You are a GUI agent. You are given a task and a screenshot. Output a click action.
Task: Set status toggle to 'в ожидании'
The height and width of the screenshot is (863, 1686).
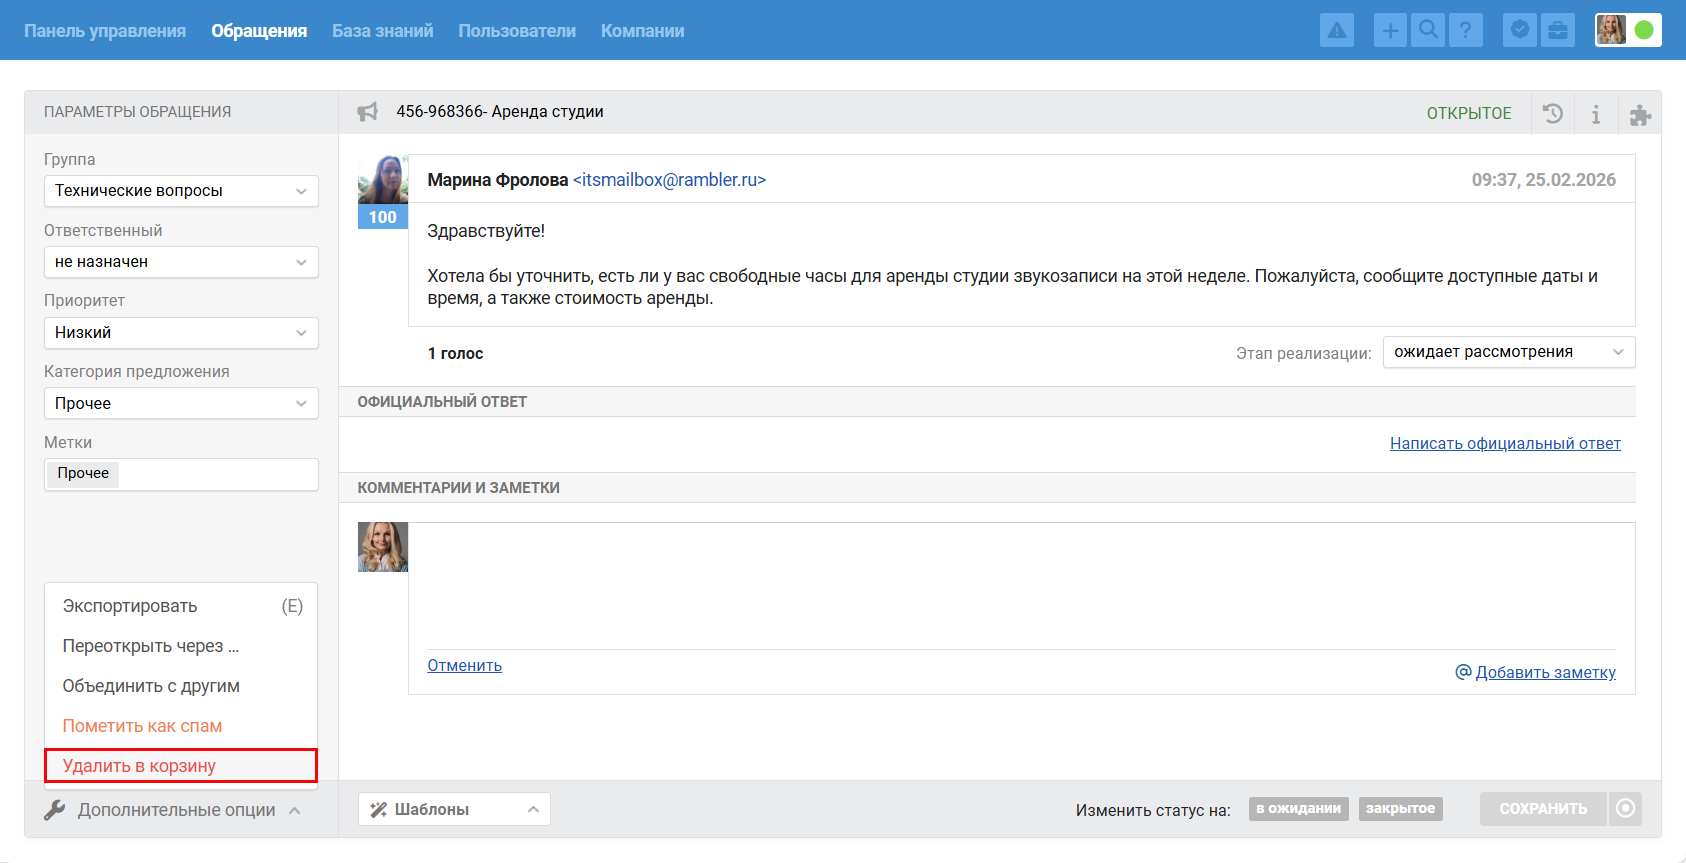pos(1298,809)
